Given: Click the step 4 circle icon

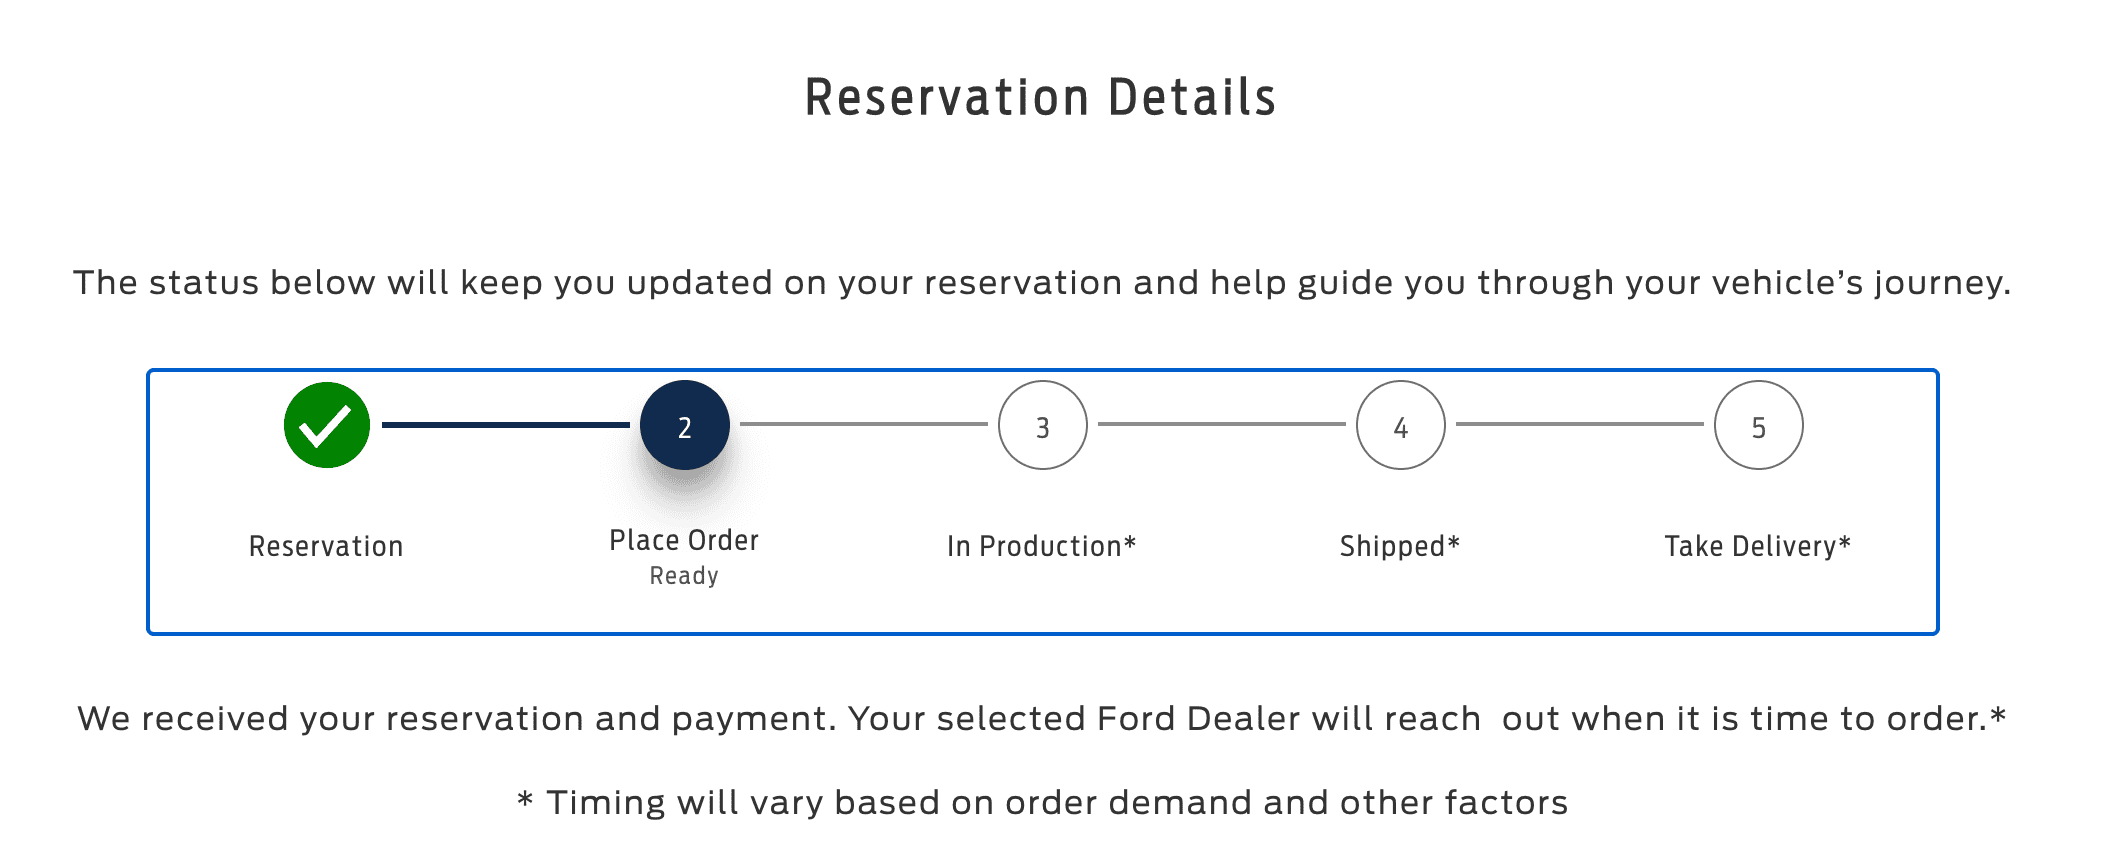Looking at the screenshot, I should pos(1401,425).
